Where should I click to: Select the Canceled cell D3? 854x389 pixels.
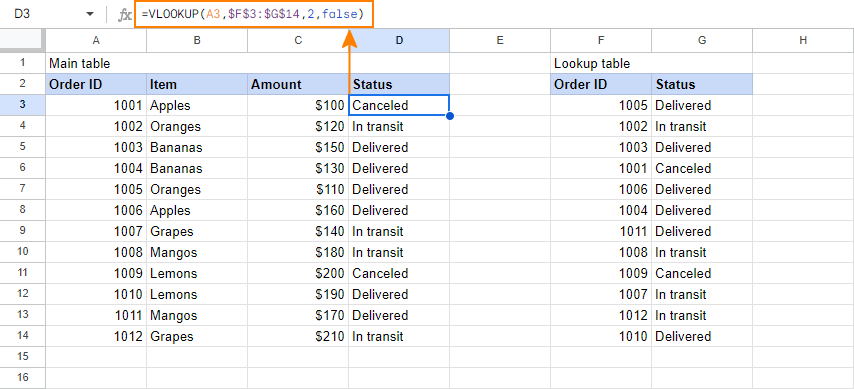tap(399, 105)
